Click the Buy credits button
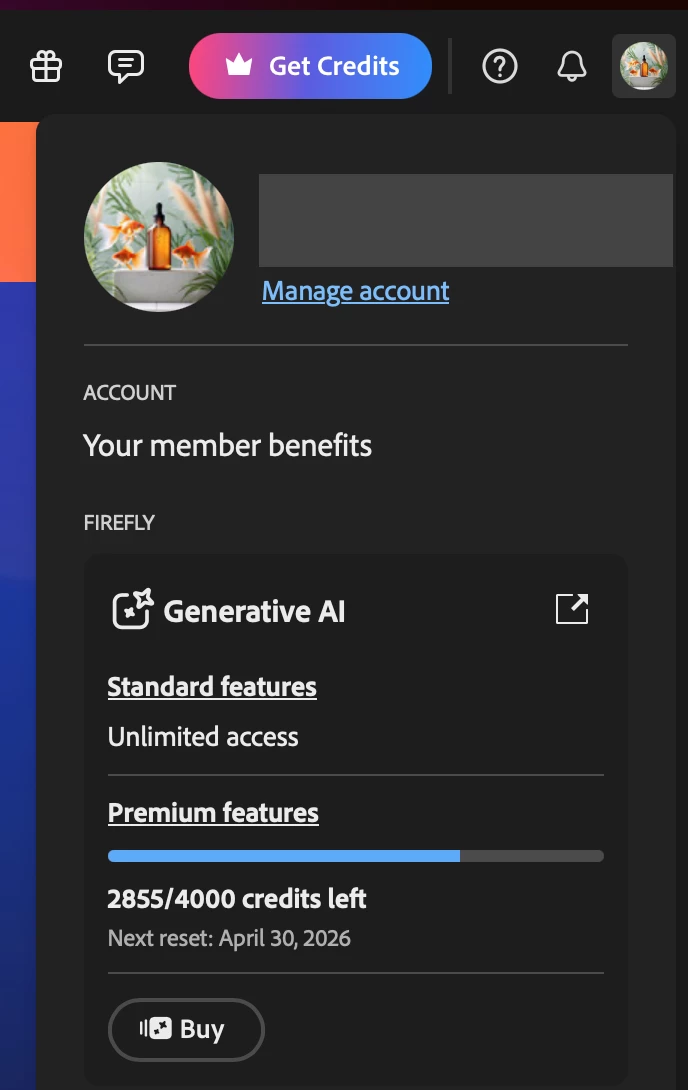Viewport: 688px width, 1090px height. pyautogui.click(x=186, y=1030)
